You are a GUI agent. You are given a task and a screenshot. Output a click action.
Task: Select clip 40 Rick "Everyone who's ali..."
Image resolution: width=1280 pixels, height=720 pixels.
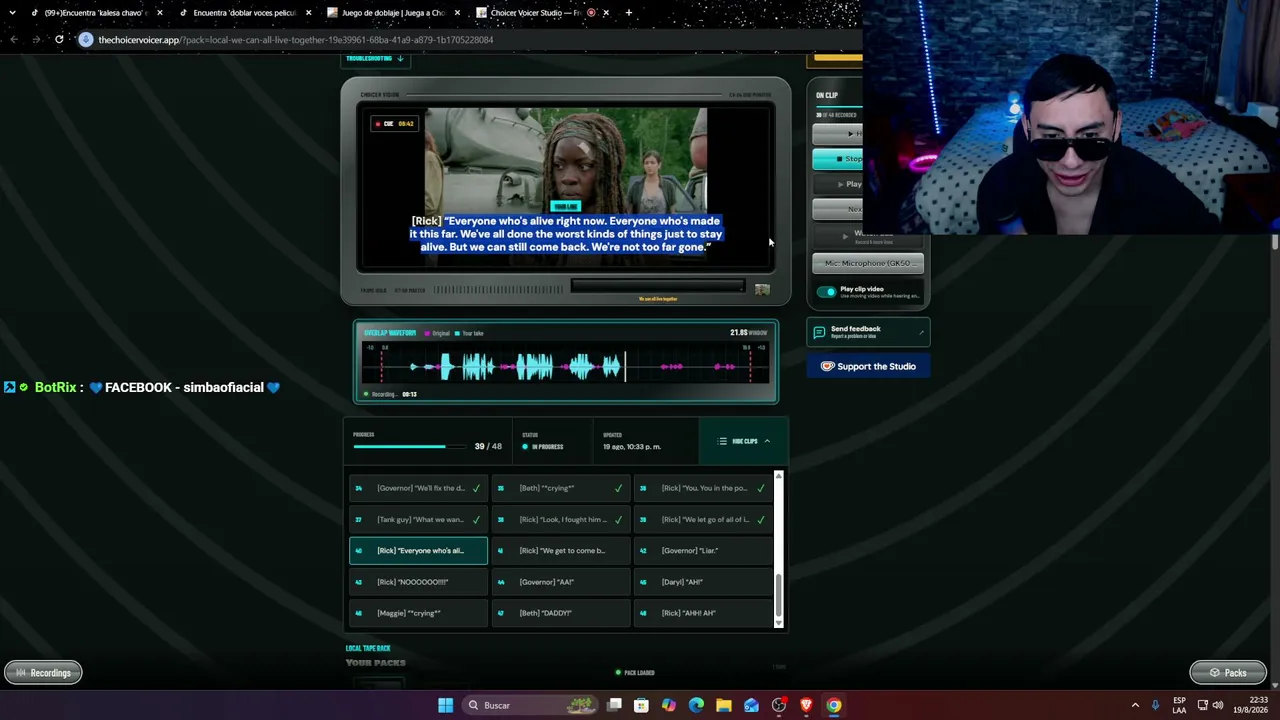tap(418, 550)
